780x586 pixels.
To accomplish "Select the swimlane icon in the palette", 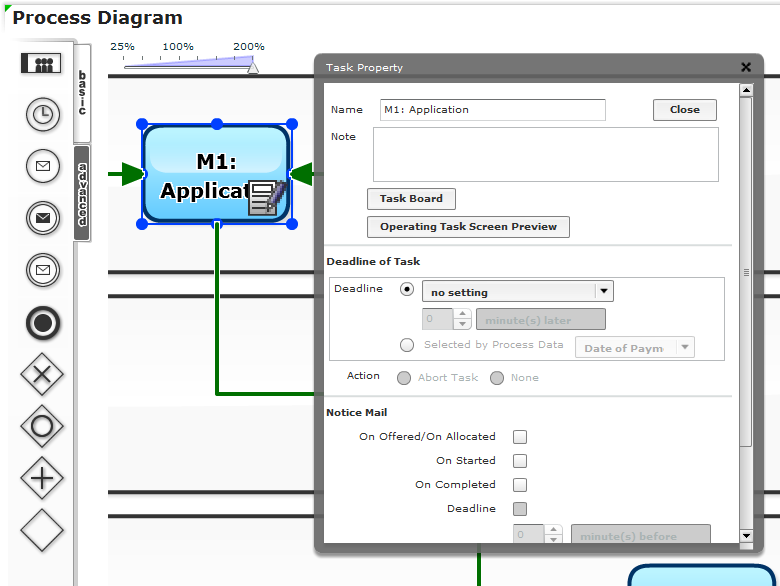I will (x=41, y=63).
